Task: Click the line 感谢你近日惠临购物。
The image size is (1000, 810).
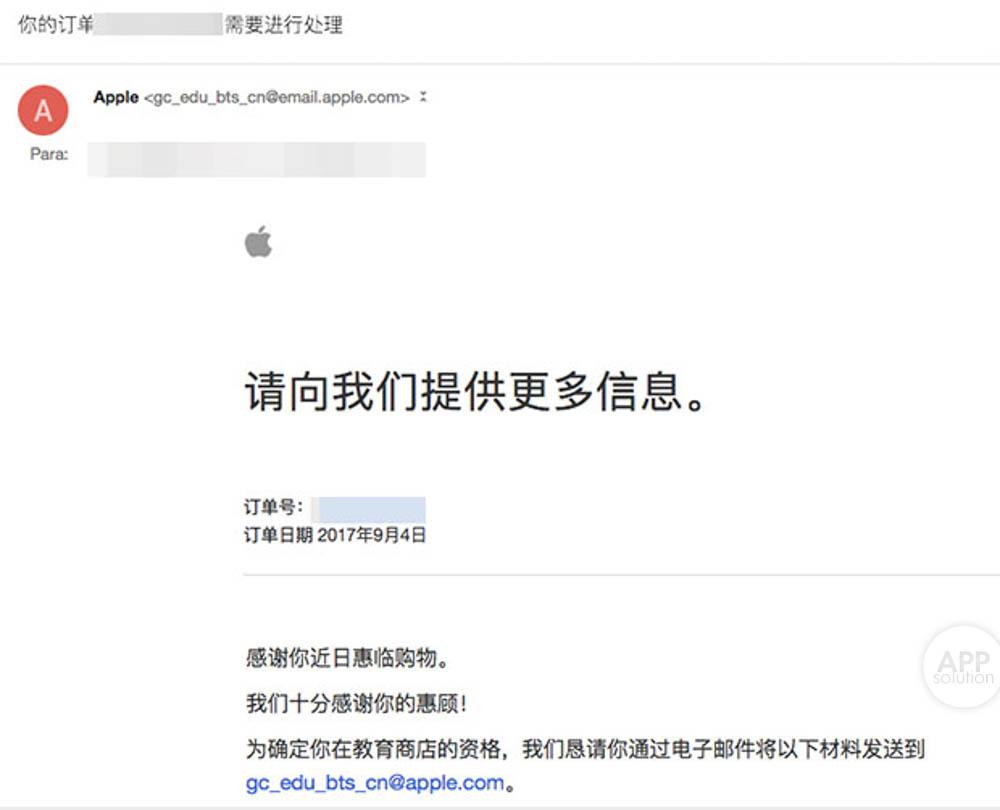Action: click(x=348, y=658)
